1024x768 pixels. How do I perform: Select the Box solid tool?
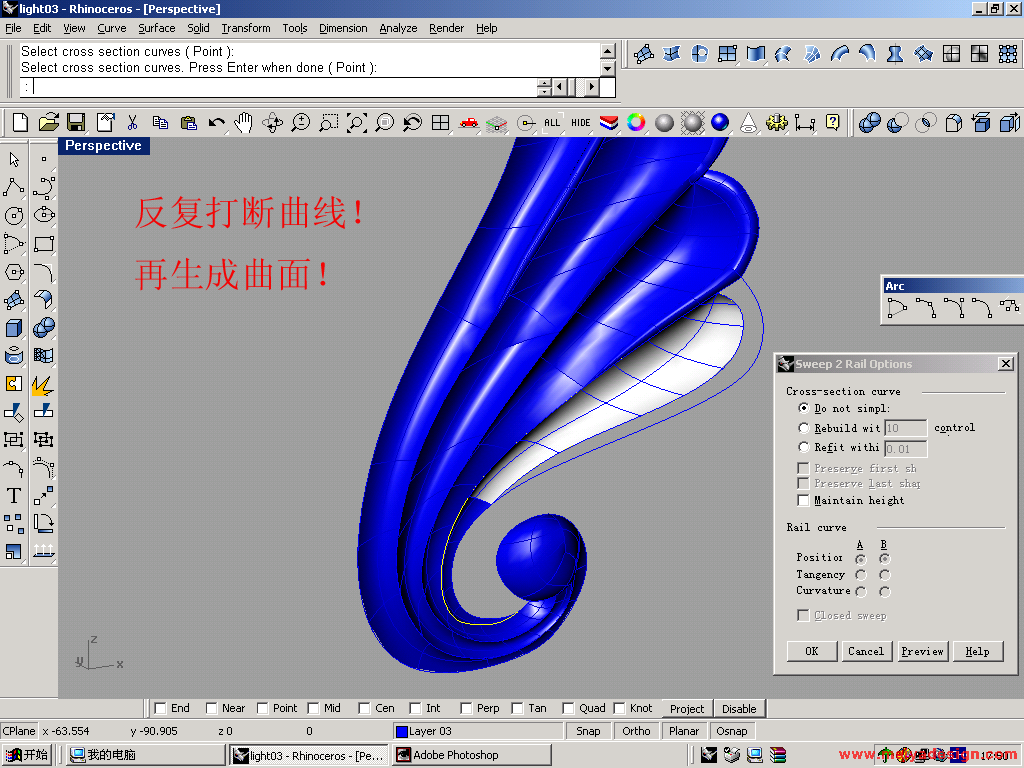click(x=14, y=328)
